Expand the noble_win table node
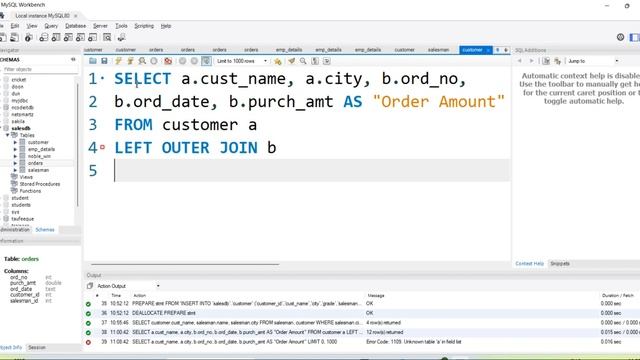The width and height of the screenshot is (640, 360). pos(16,156)
